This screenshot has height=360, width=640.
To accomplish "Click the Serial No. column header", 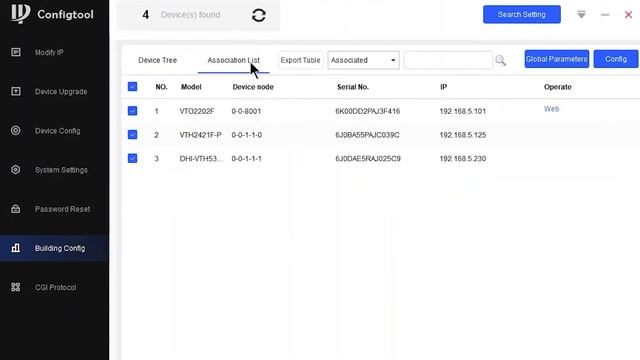I will [x=353, y=87].
